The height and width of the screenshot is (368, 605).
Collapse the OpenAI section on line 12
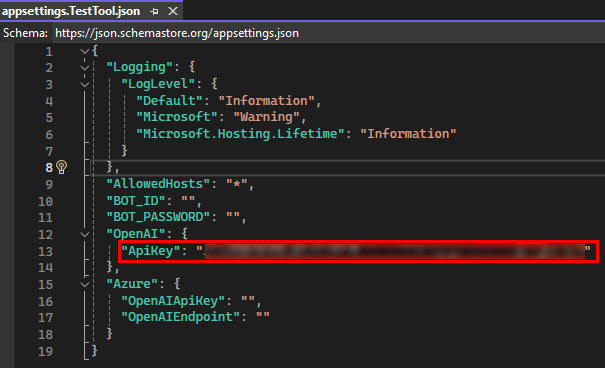point(84,234)
